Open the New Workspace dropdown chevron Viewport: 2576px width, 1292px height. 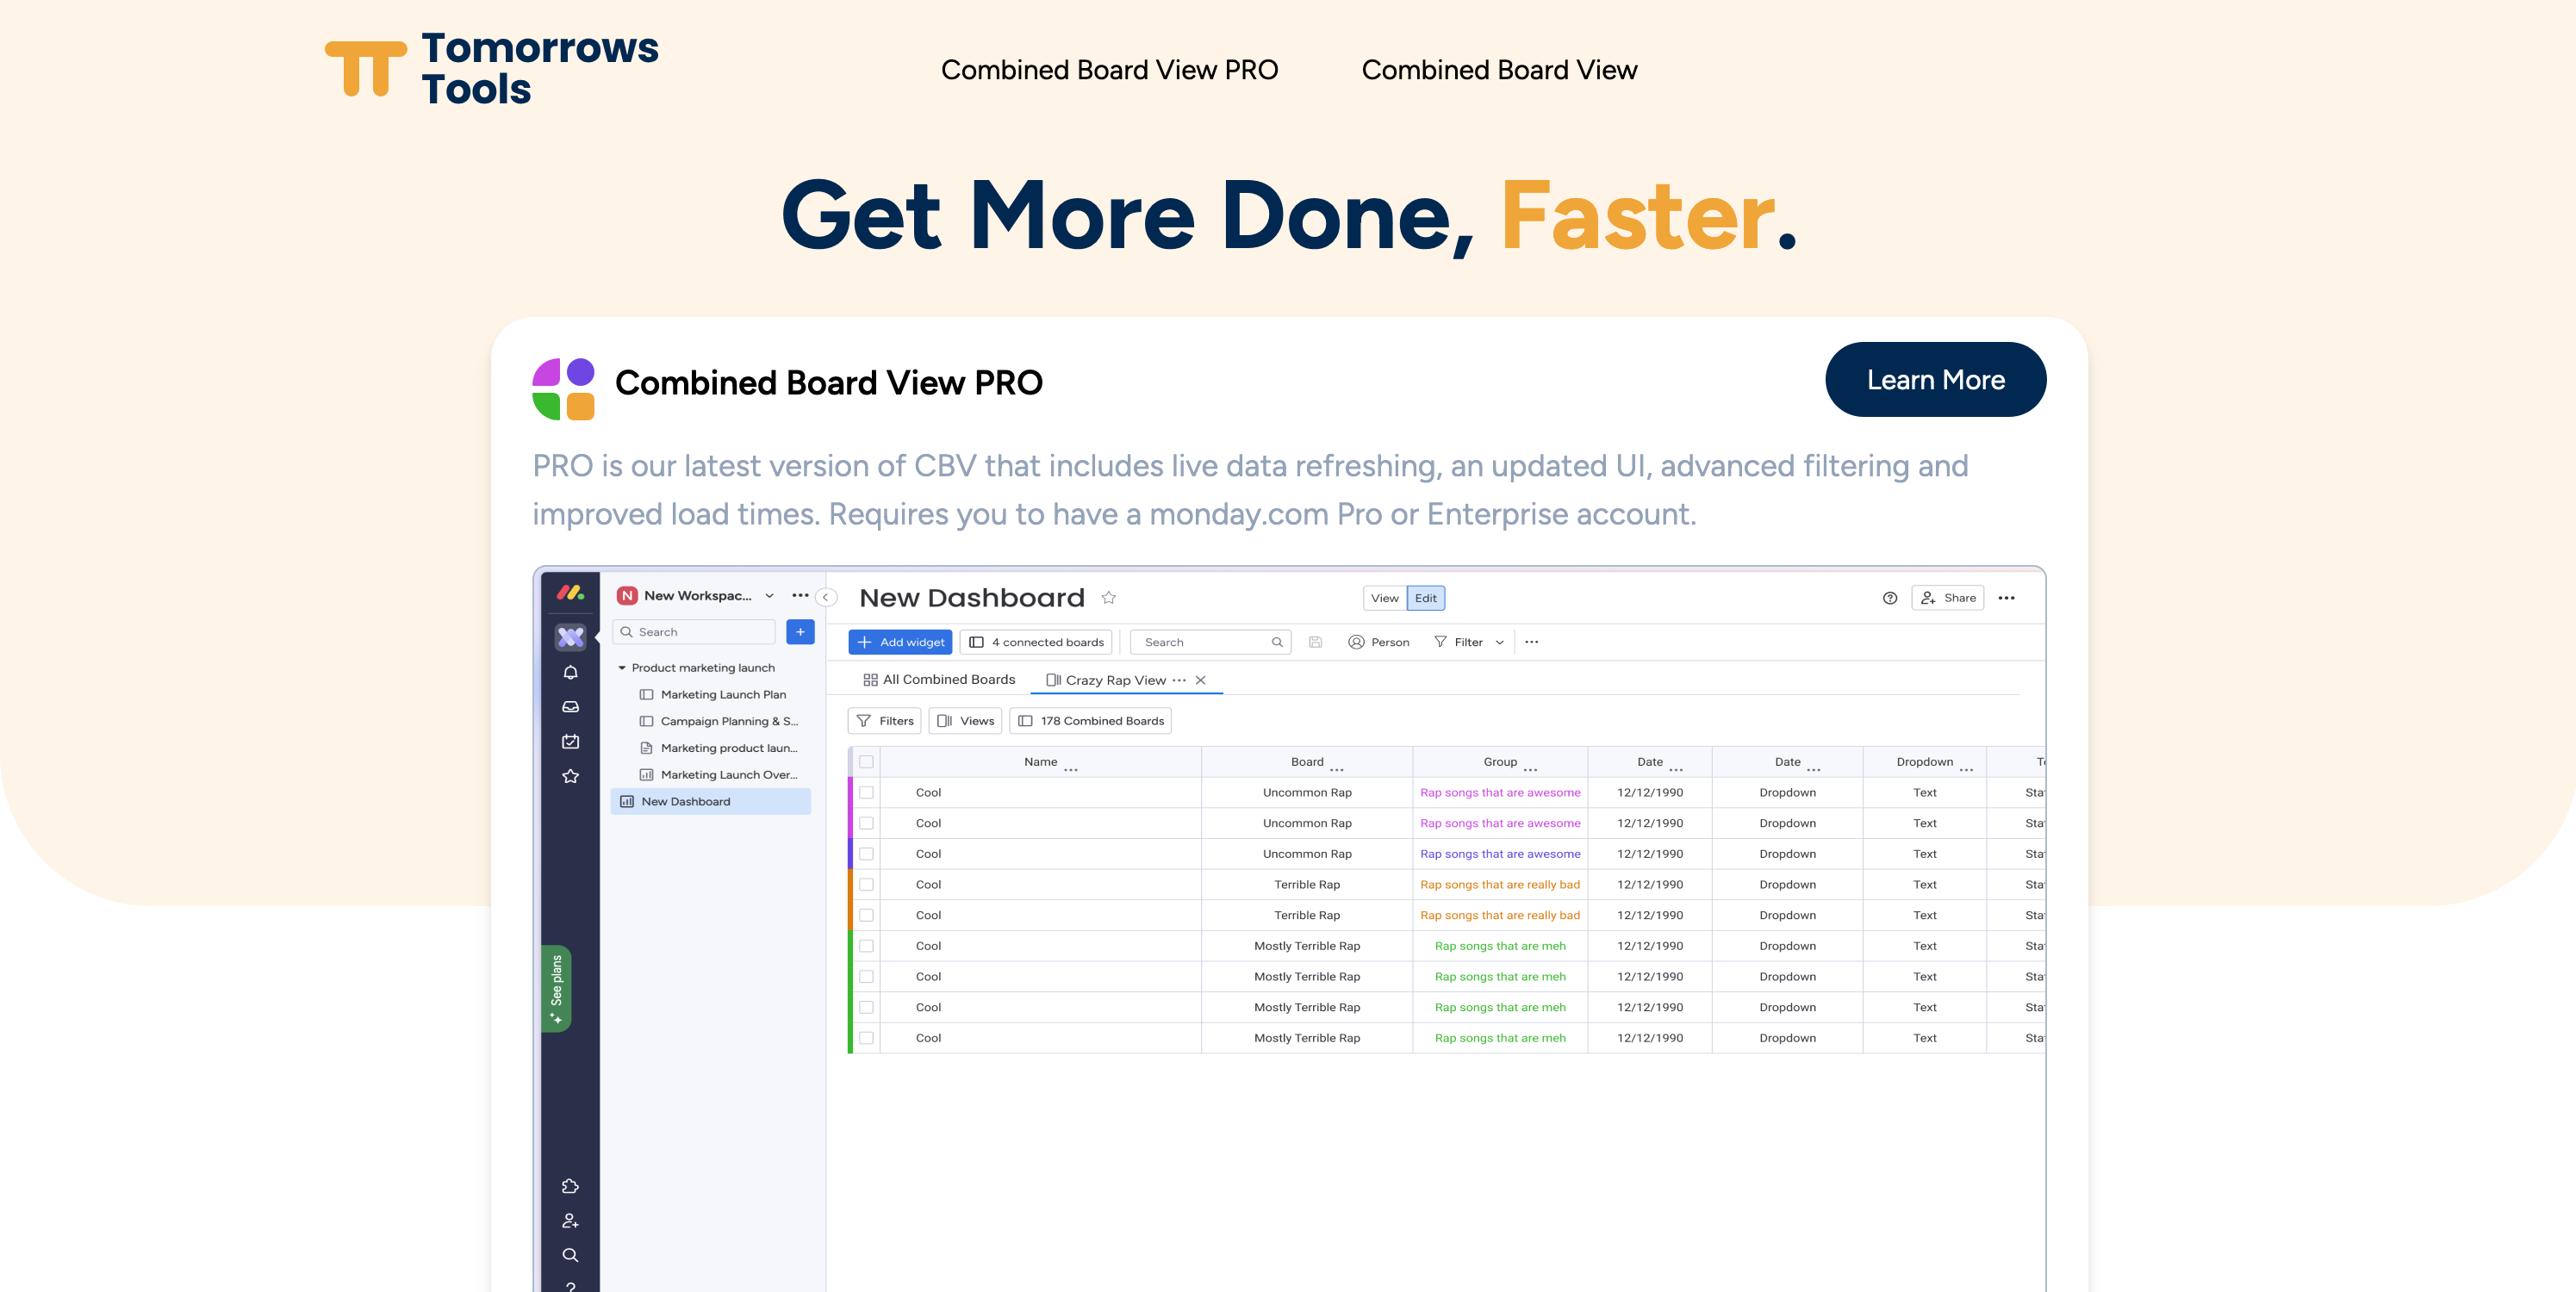pos(769,596)
